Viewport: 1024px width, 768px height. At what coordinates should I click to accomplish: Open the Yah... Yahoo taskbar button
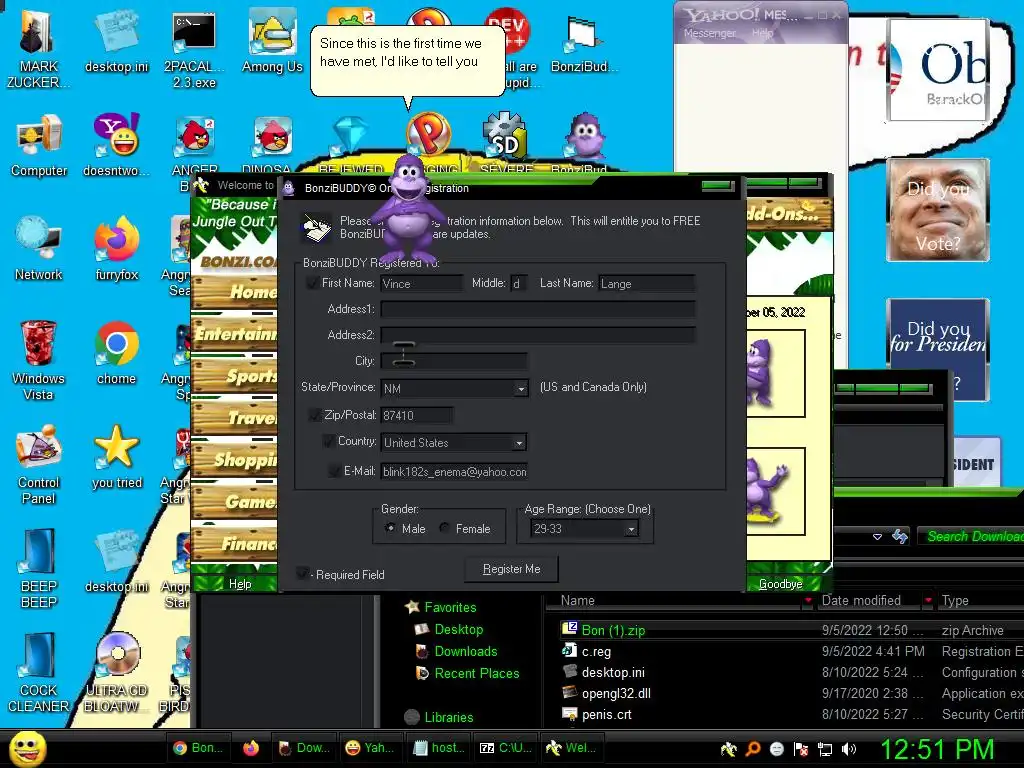(x=369, y=748)
